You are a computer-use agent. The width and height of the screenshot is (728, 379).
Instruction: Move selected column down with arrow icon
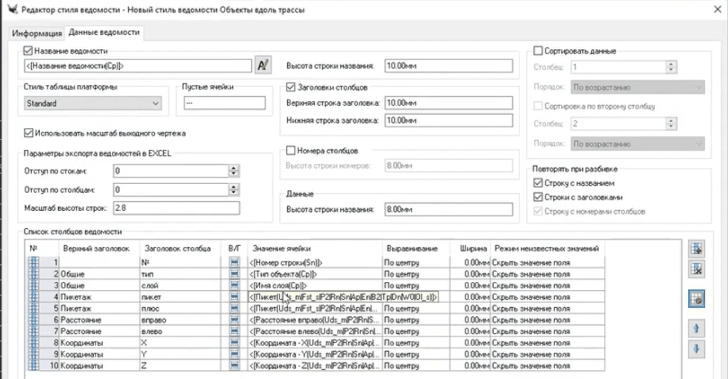click(x=696, y=349)
